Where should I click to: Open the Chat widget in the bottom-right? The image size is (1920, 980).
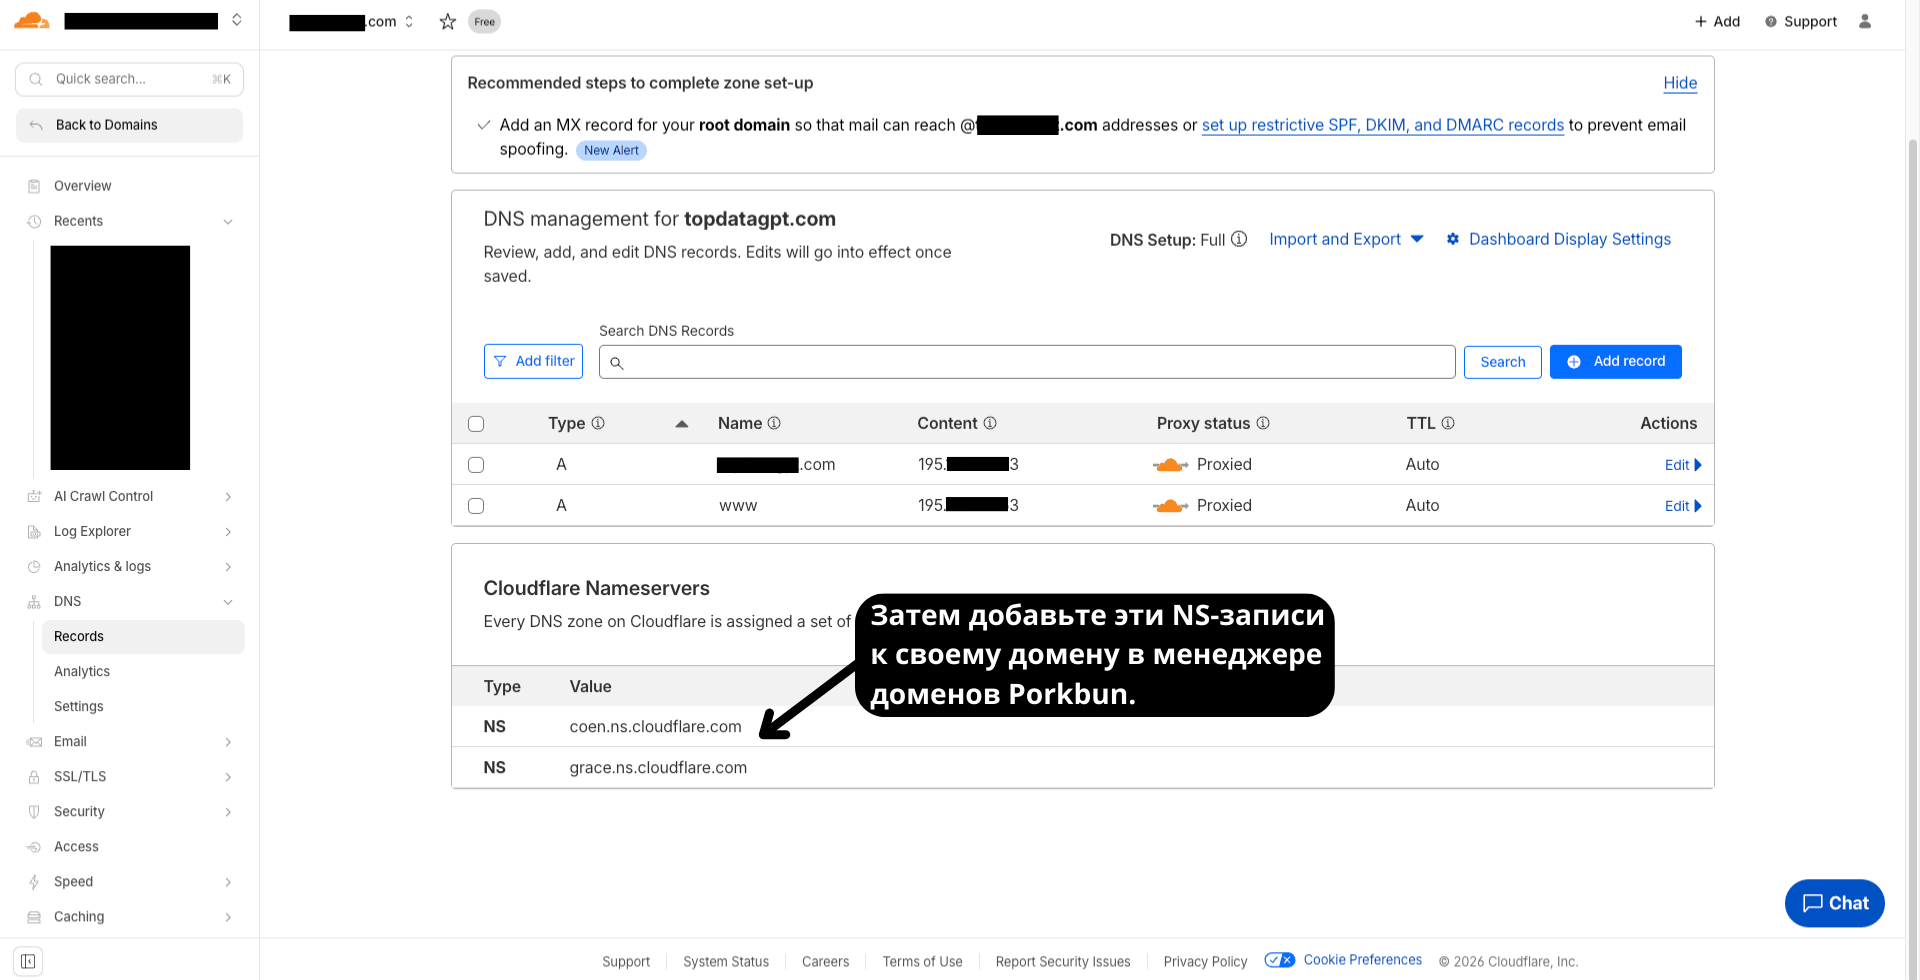click(1834, 903)
